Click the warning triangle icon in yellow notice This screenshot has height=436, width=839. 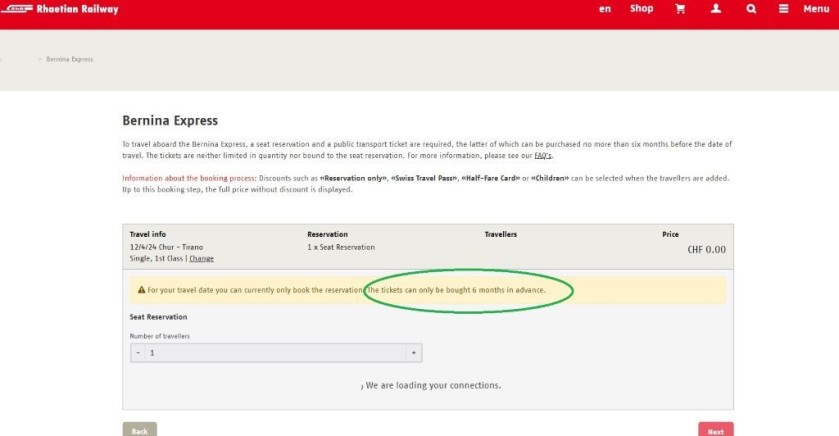(141, 290)
